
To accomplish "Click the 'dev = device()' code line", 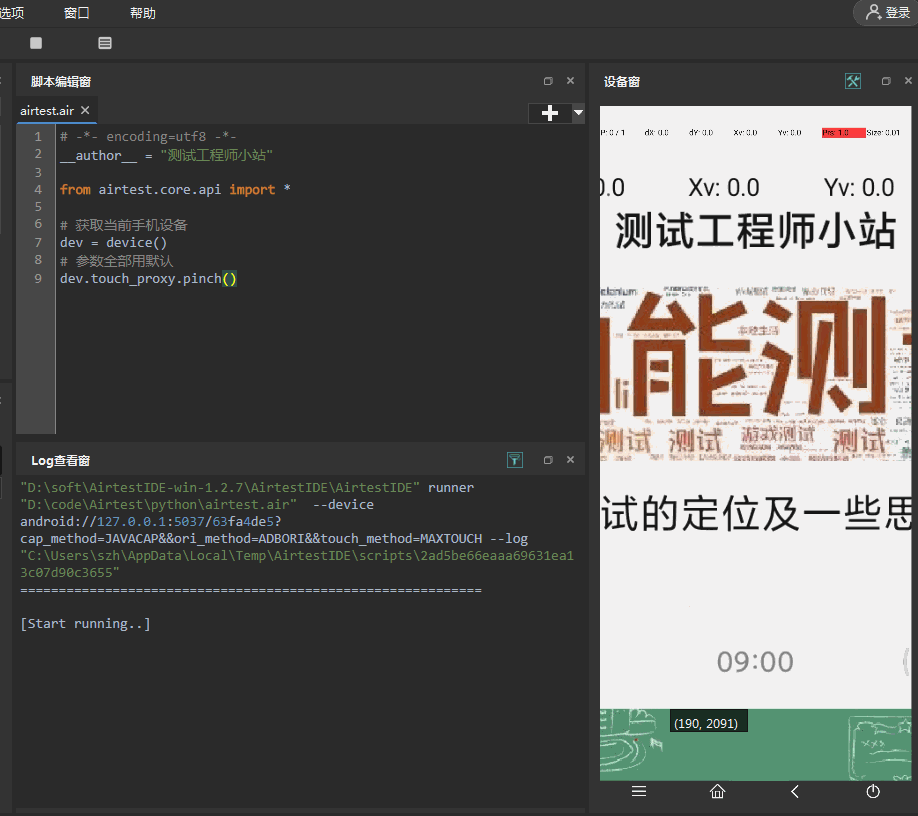I will (x=113, y=242).
